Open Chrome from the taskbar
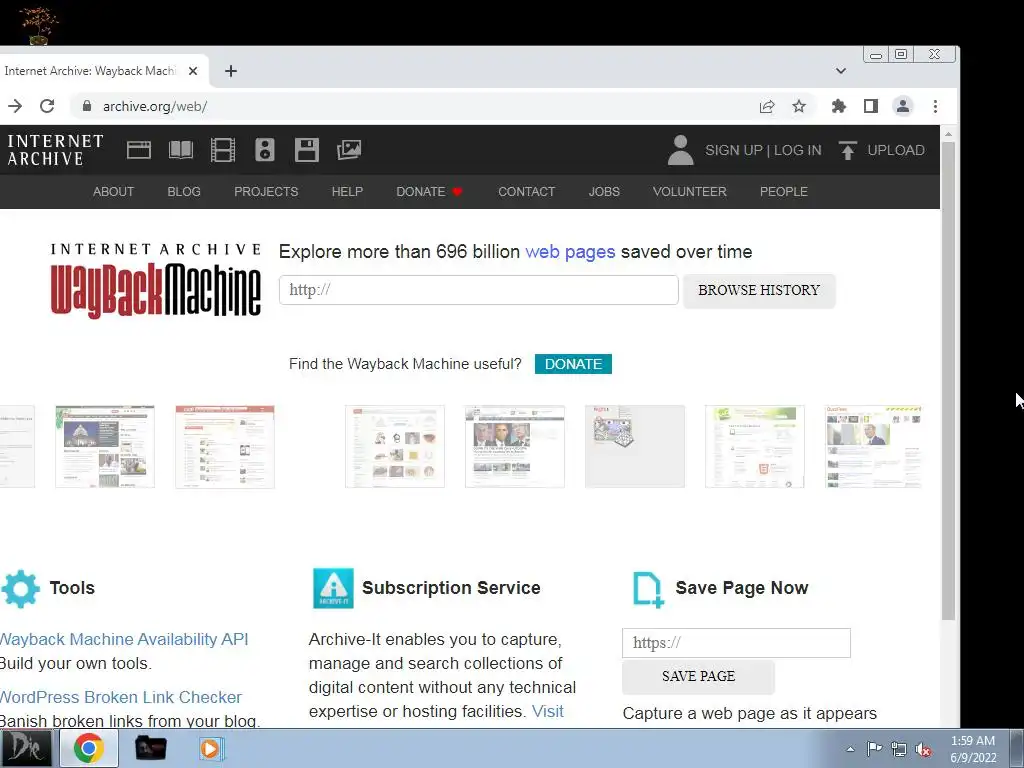 click(x=89, y=748)
